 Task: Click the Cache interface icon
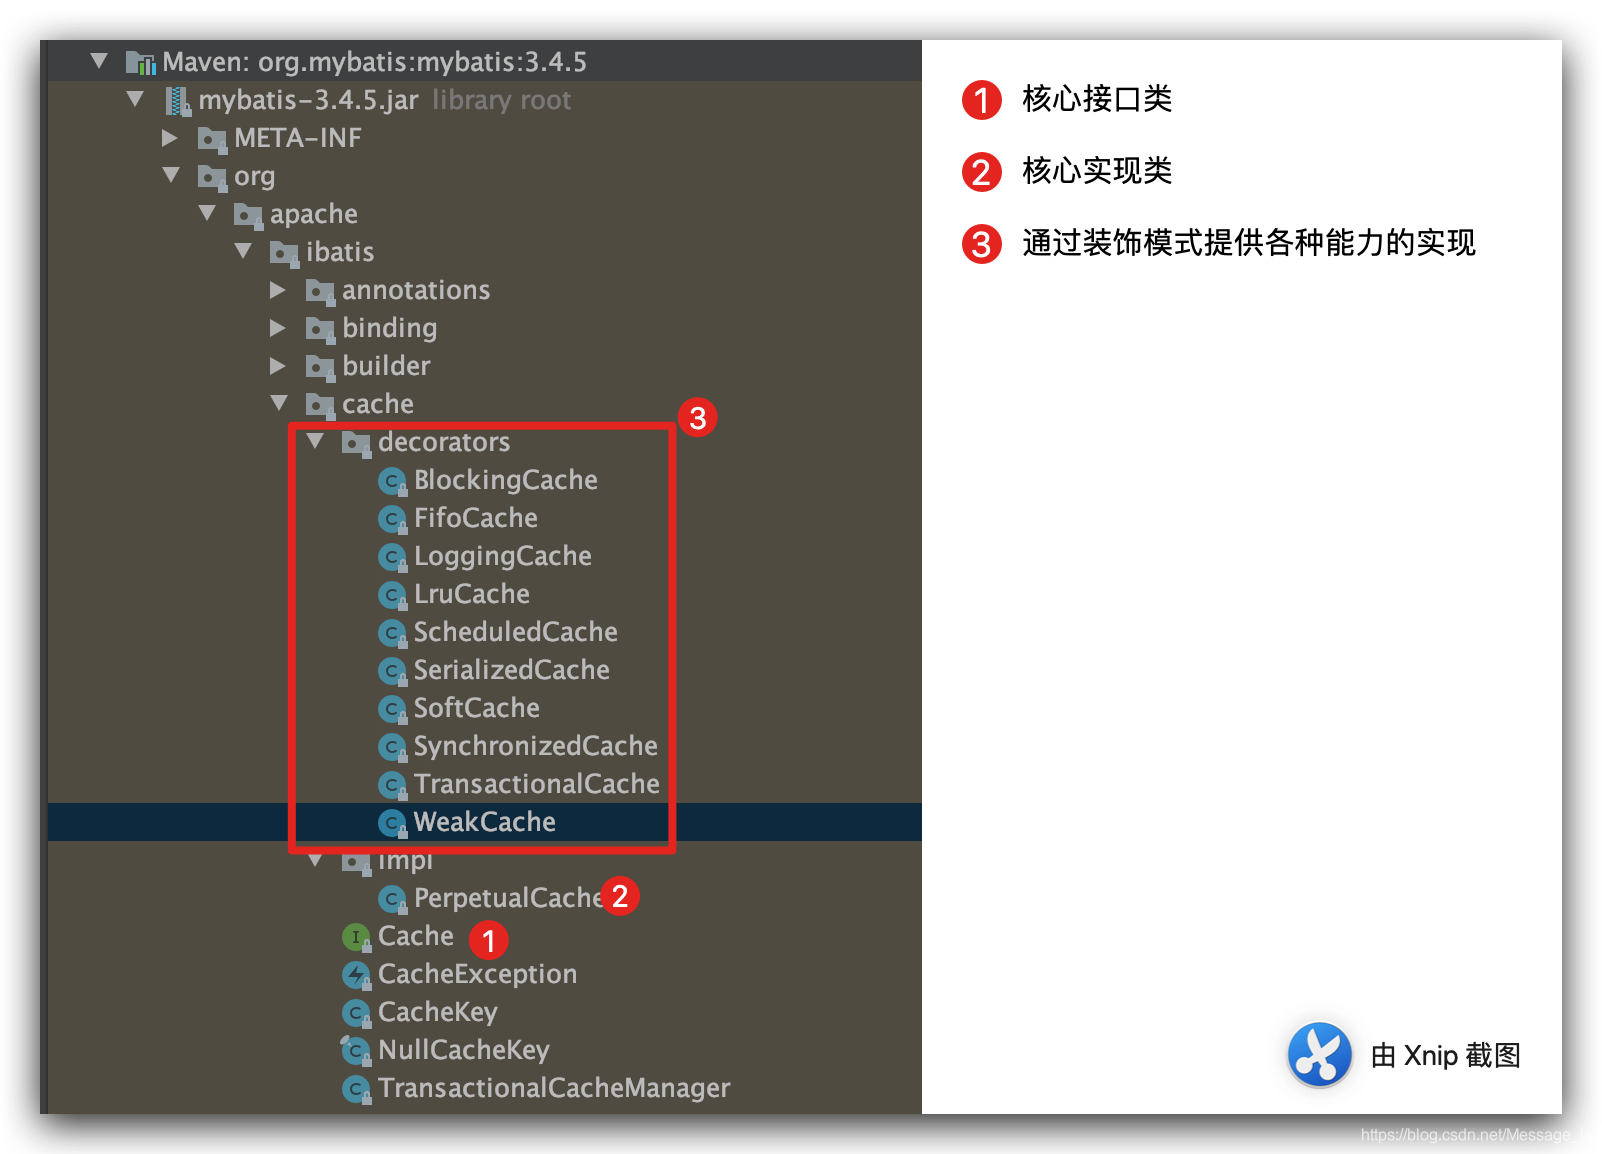356,937
